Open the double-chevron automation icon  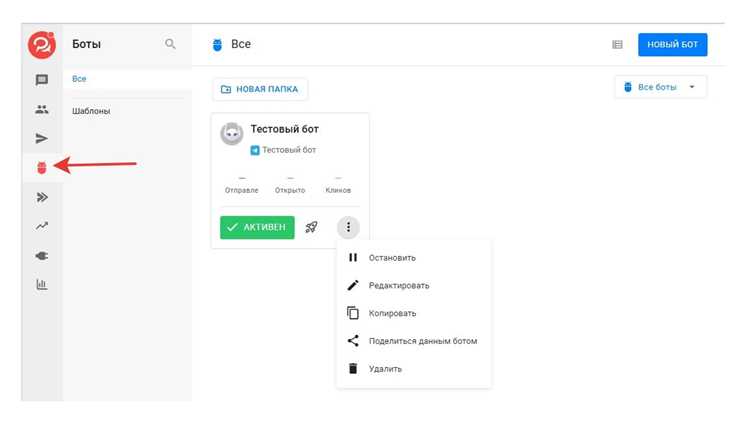point(42,197)
